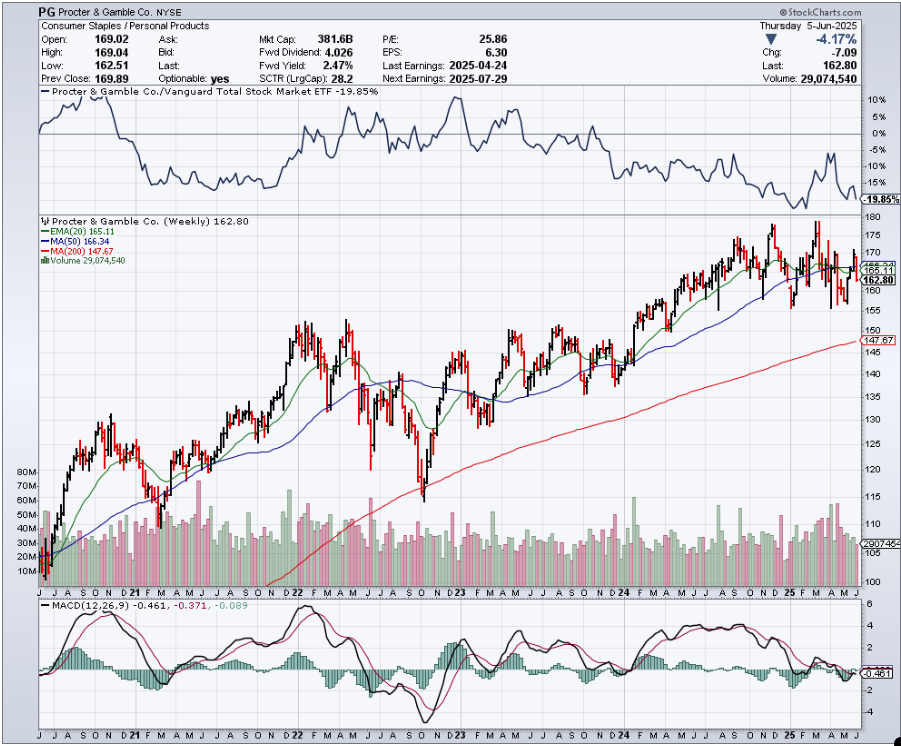Select the Prev Close value 169.89

(111, 79)
